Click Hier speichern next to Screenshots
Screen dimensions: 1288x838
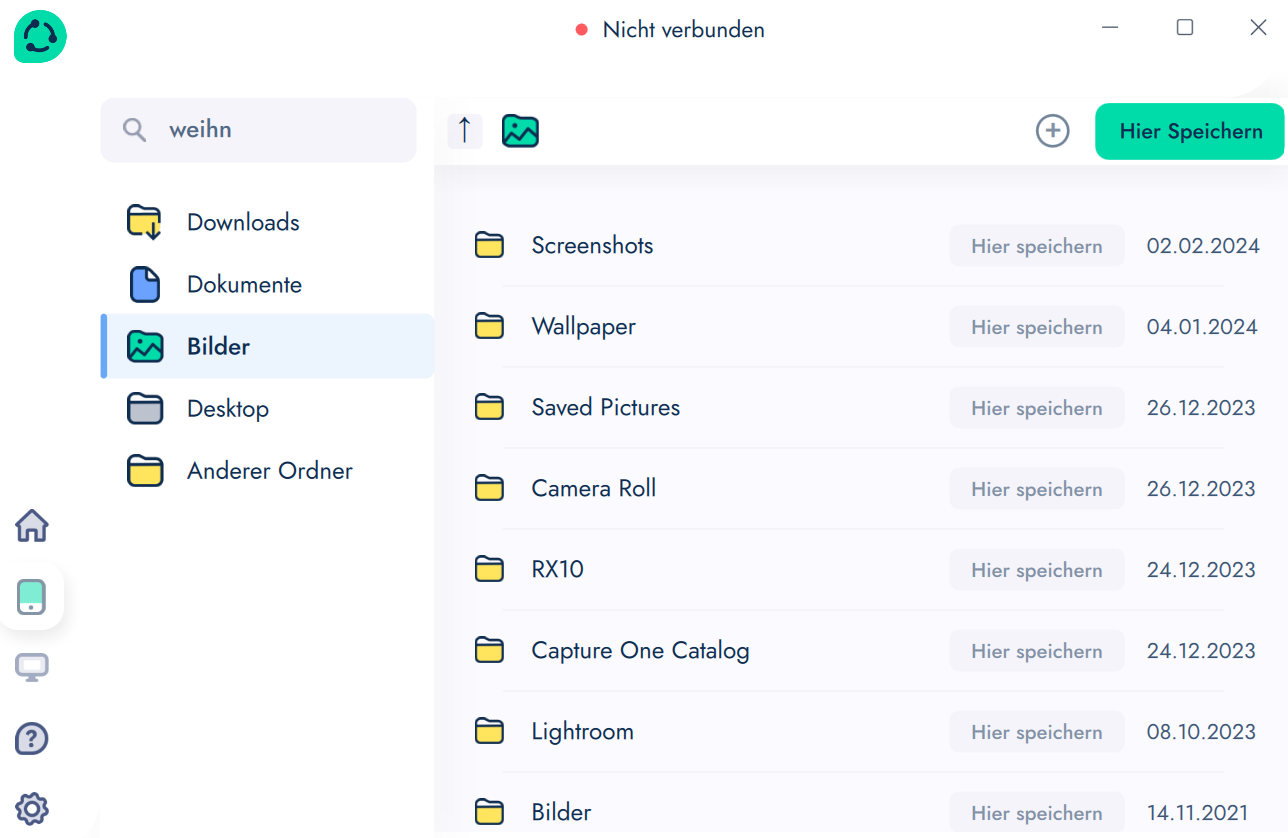point(1036,246)
